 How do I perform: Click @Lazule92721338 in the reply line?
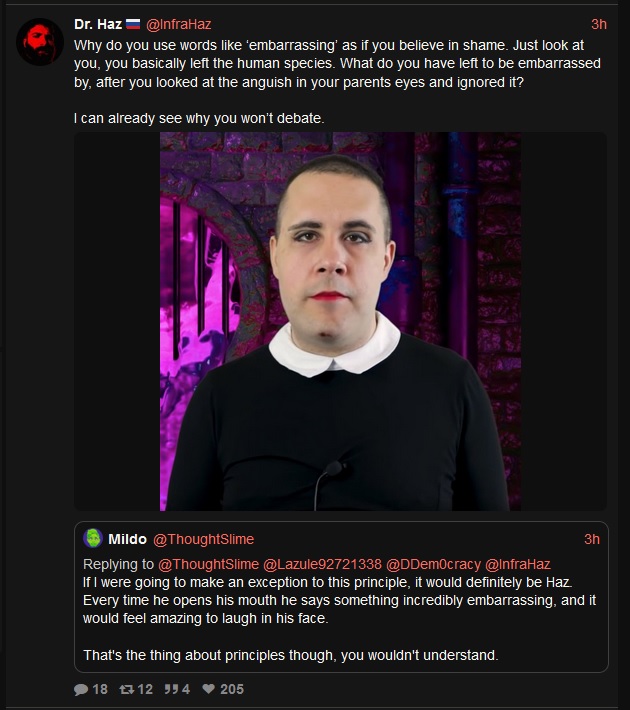[322, 564]
